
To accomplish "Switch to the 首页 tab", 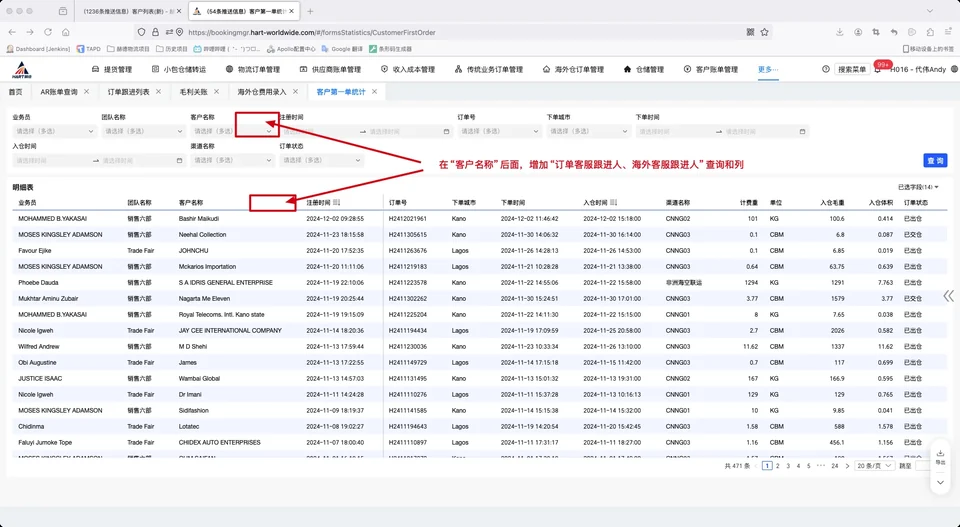I will click(x=15, y=92).
